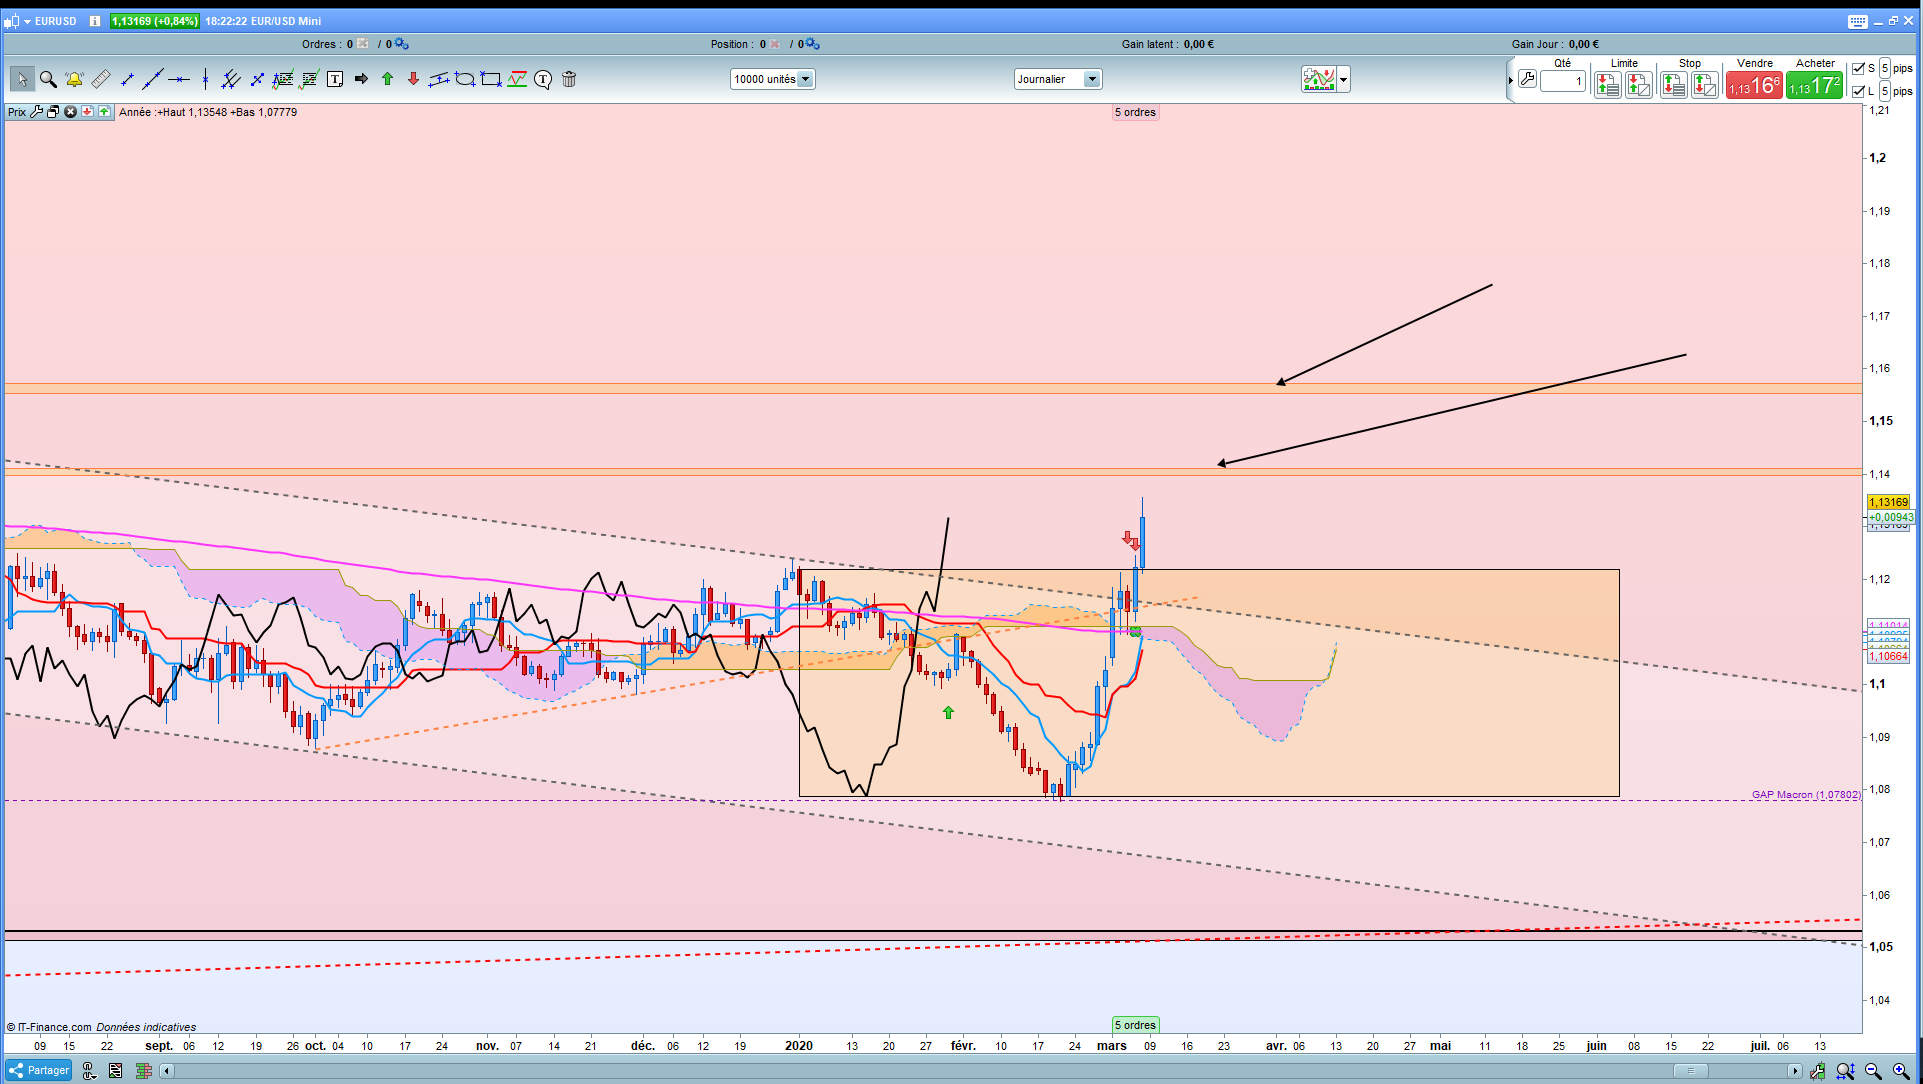
Task: Place a limit sell order with list
Action: point(1607,85)
